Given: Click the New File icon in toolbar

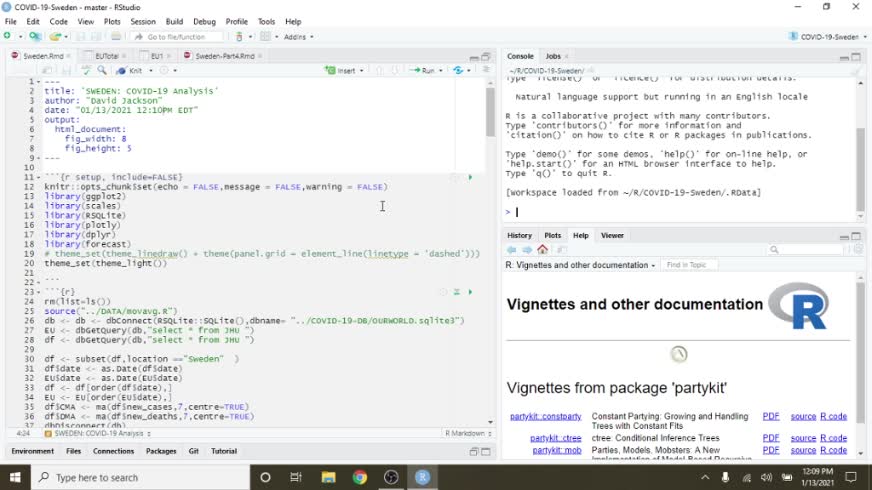Looking at the screenshot, I should tap(7, 36).
